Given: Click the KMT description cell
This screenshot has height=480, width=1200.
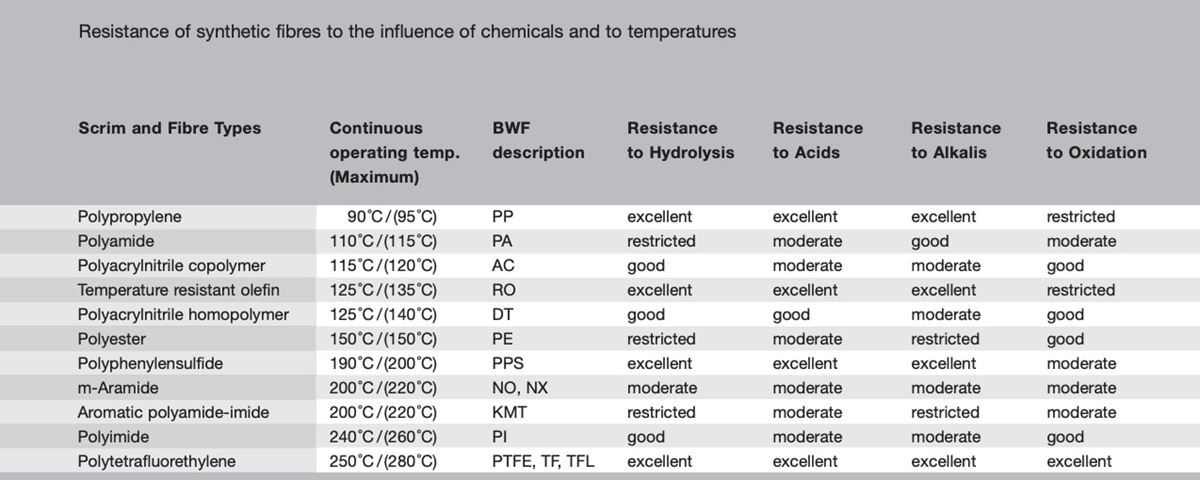Looking at the screenshot, I should [x=510, y=412].
